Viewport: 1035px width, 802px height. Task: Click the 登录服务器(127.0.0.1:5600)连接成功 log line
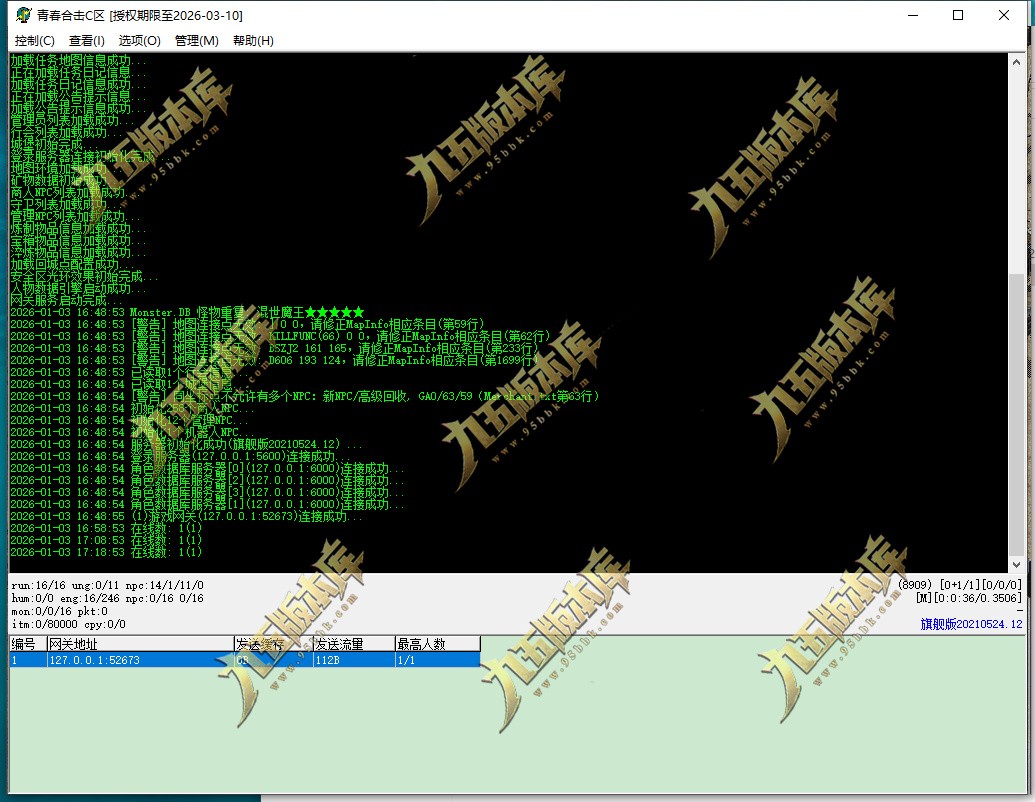(181, 456)
